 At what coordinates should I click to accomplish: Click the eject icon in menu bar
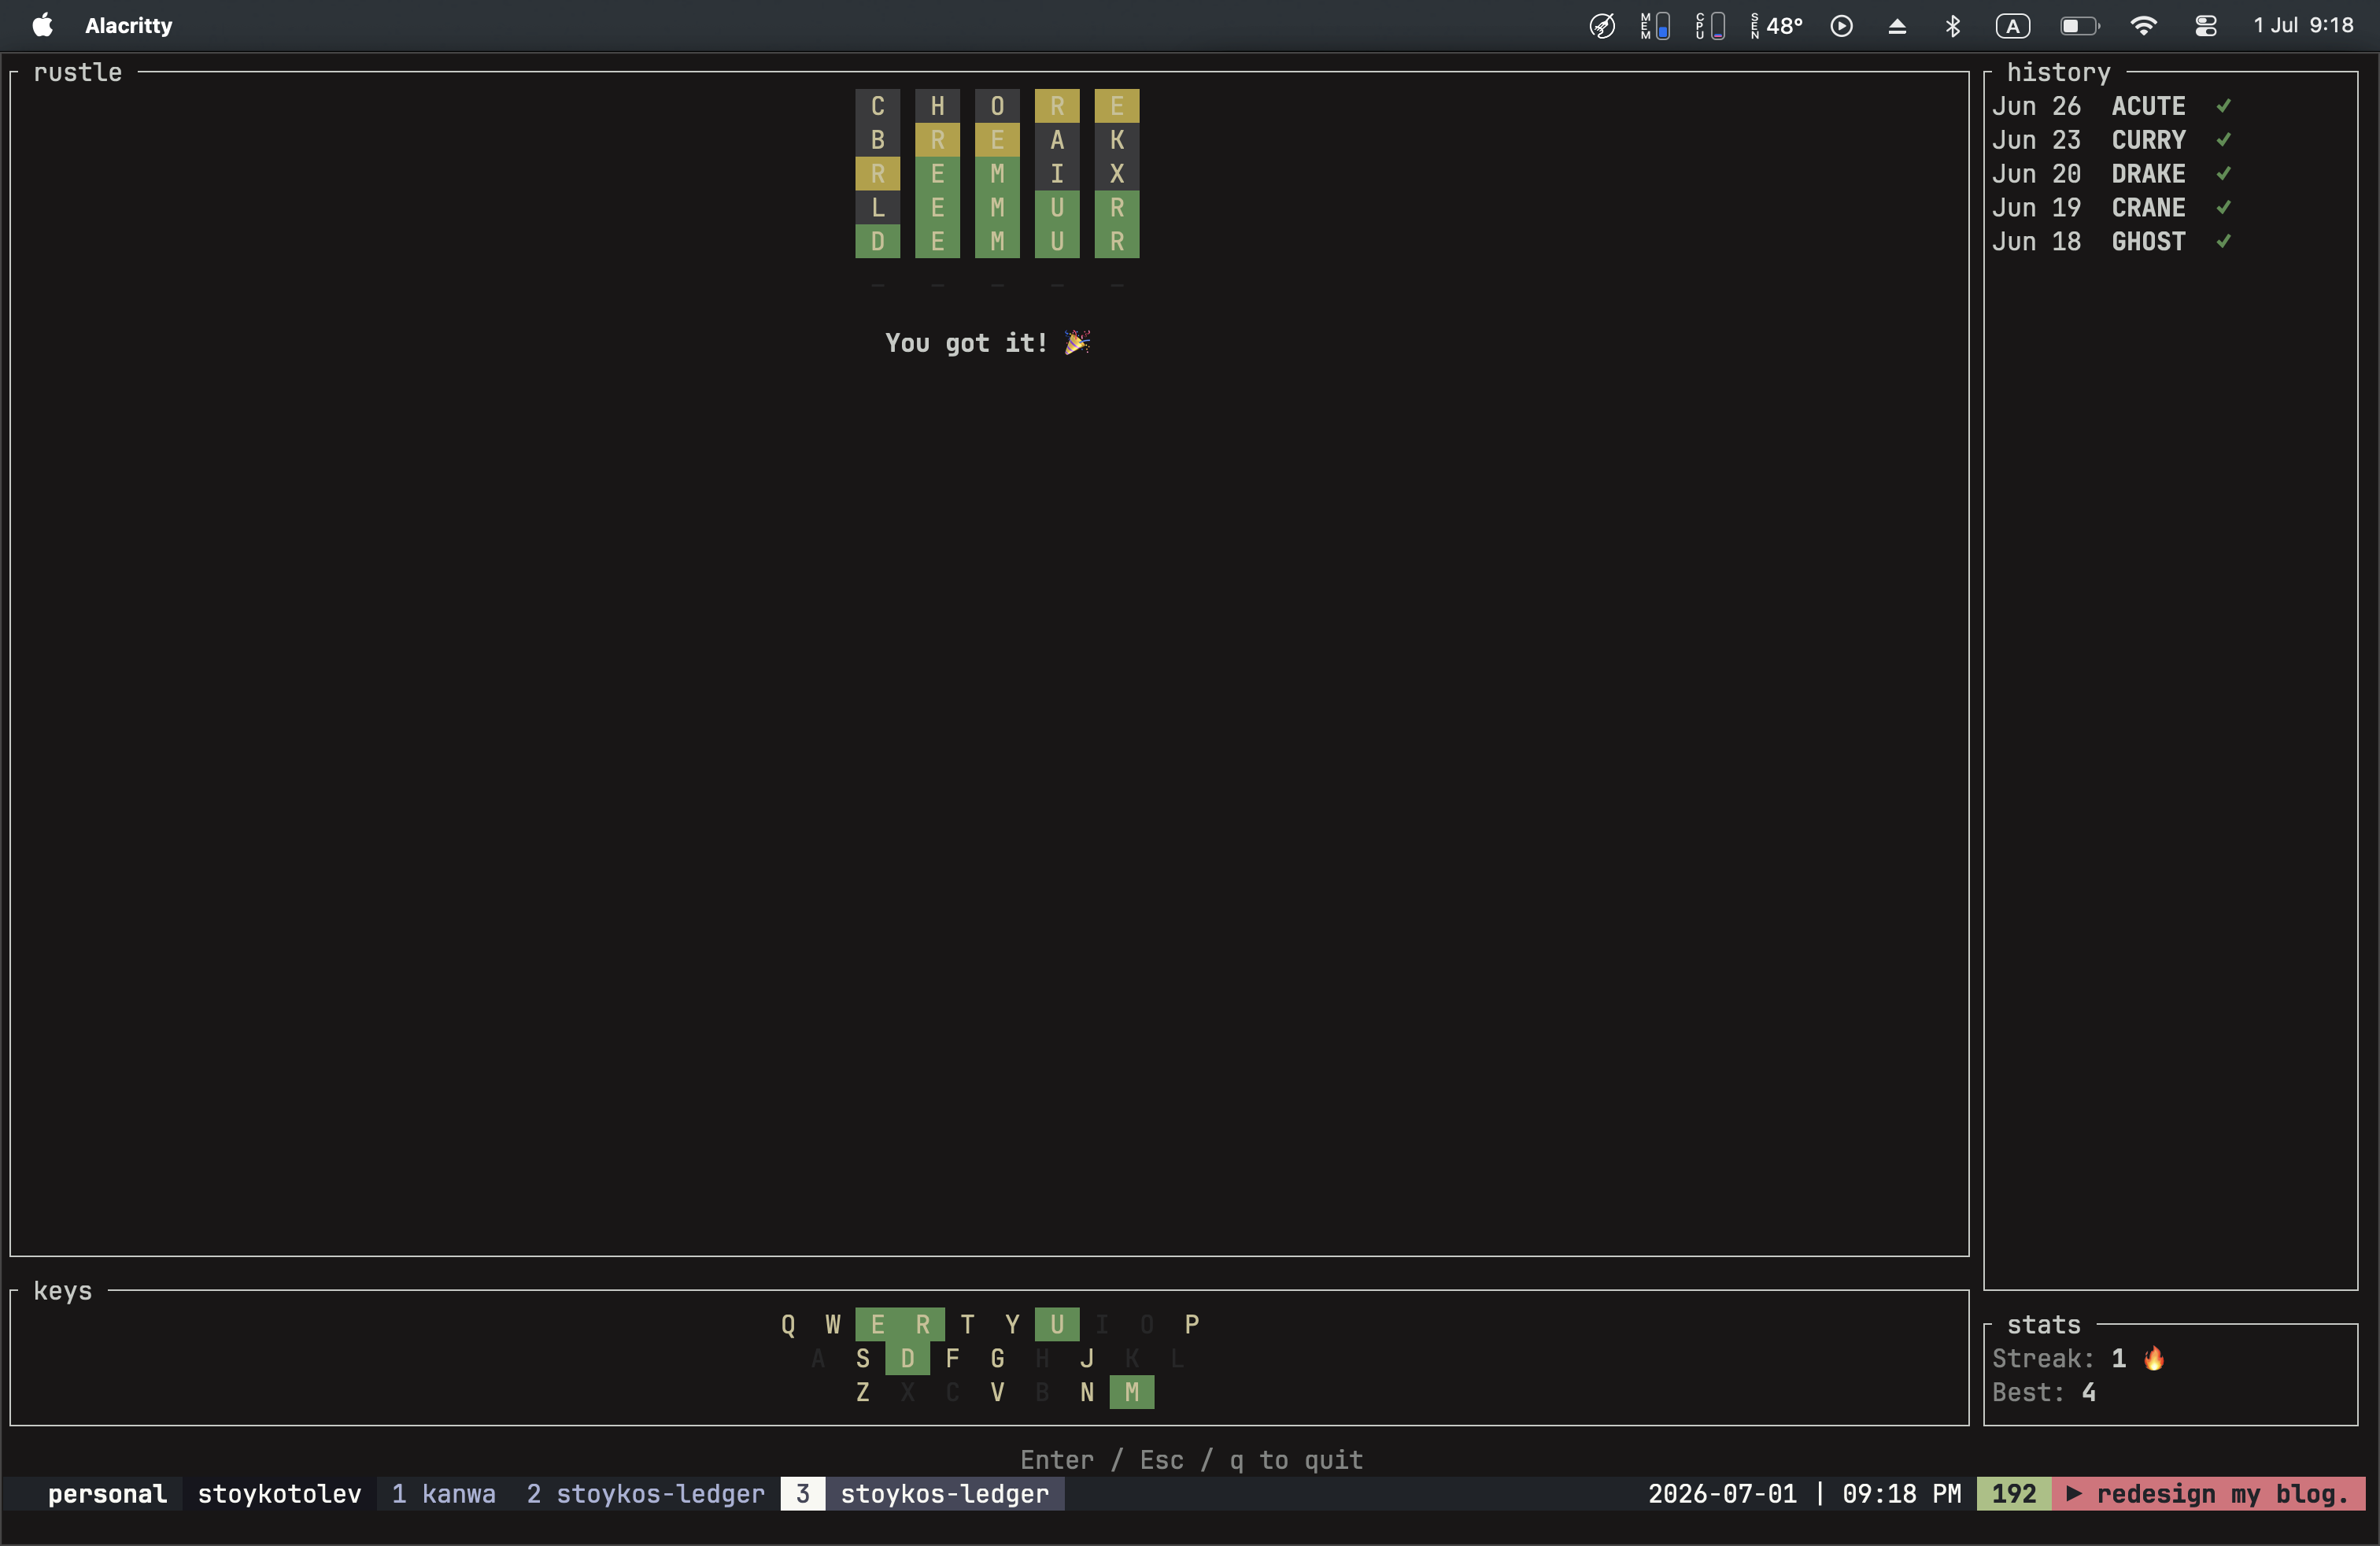[x=1896, y=26]
